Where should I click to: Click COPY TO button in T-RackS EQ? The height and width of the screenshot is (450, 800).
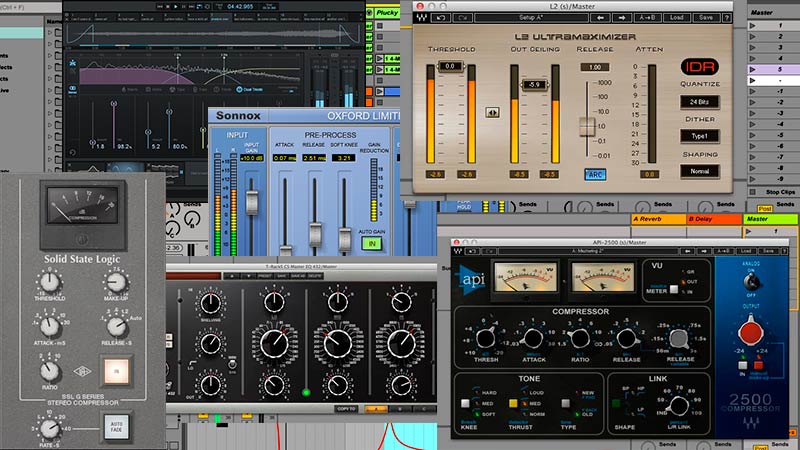[x=346, y=409]
